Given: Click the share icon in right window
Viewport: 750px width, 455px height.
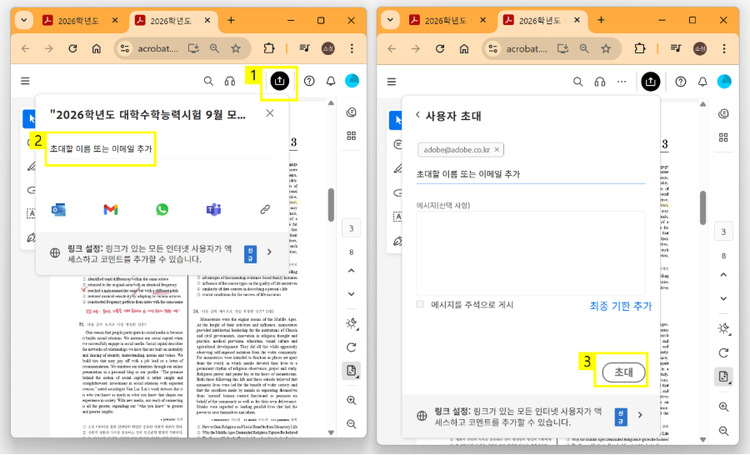Looking at the screenshot, I should coord(651,82).
